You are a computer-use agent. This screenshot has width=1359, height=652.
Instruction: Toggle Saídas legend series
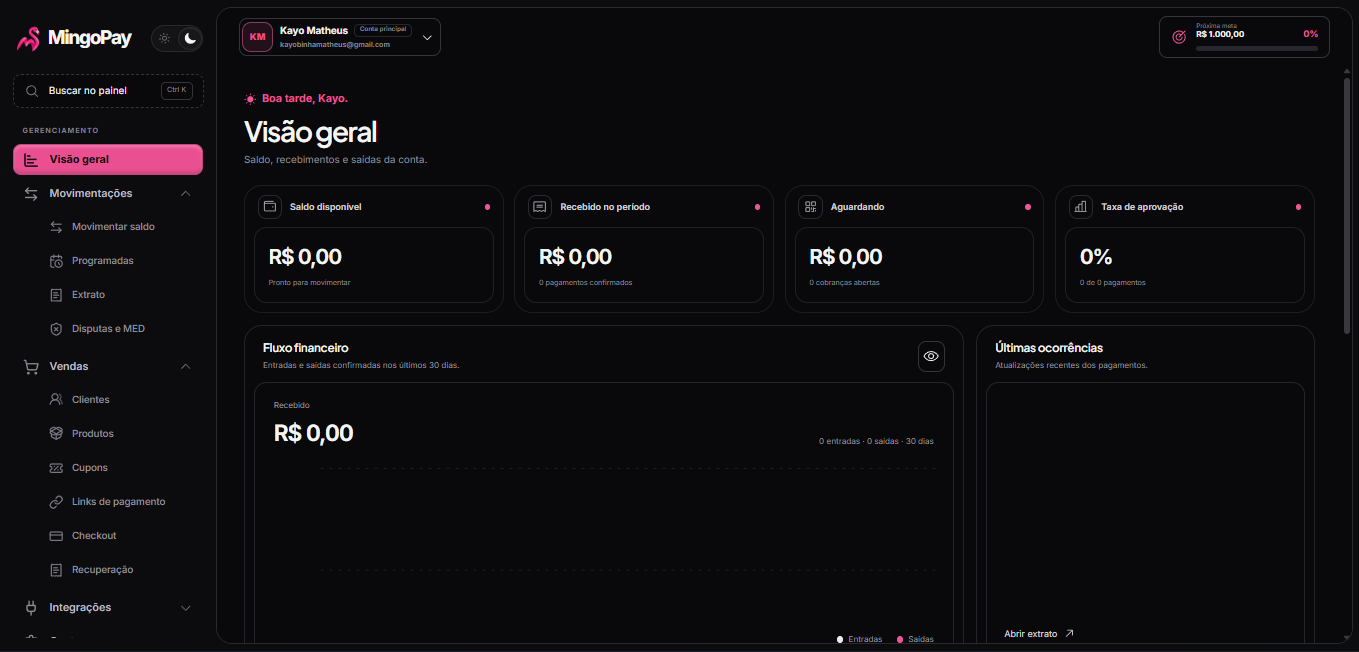915,639
